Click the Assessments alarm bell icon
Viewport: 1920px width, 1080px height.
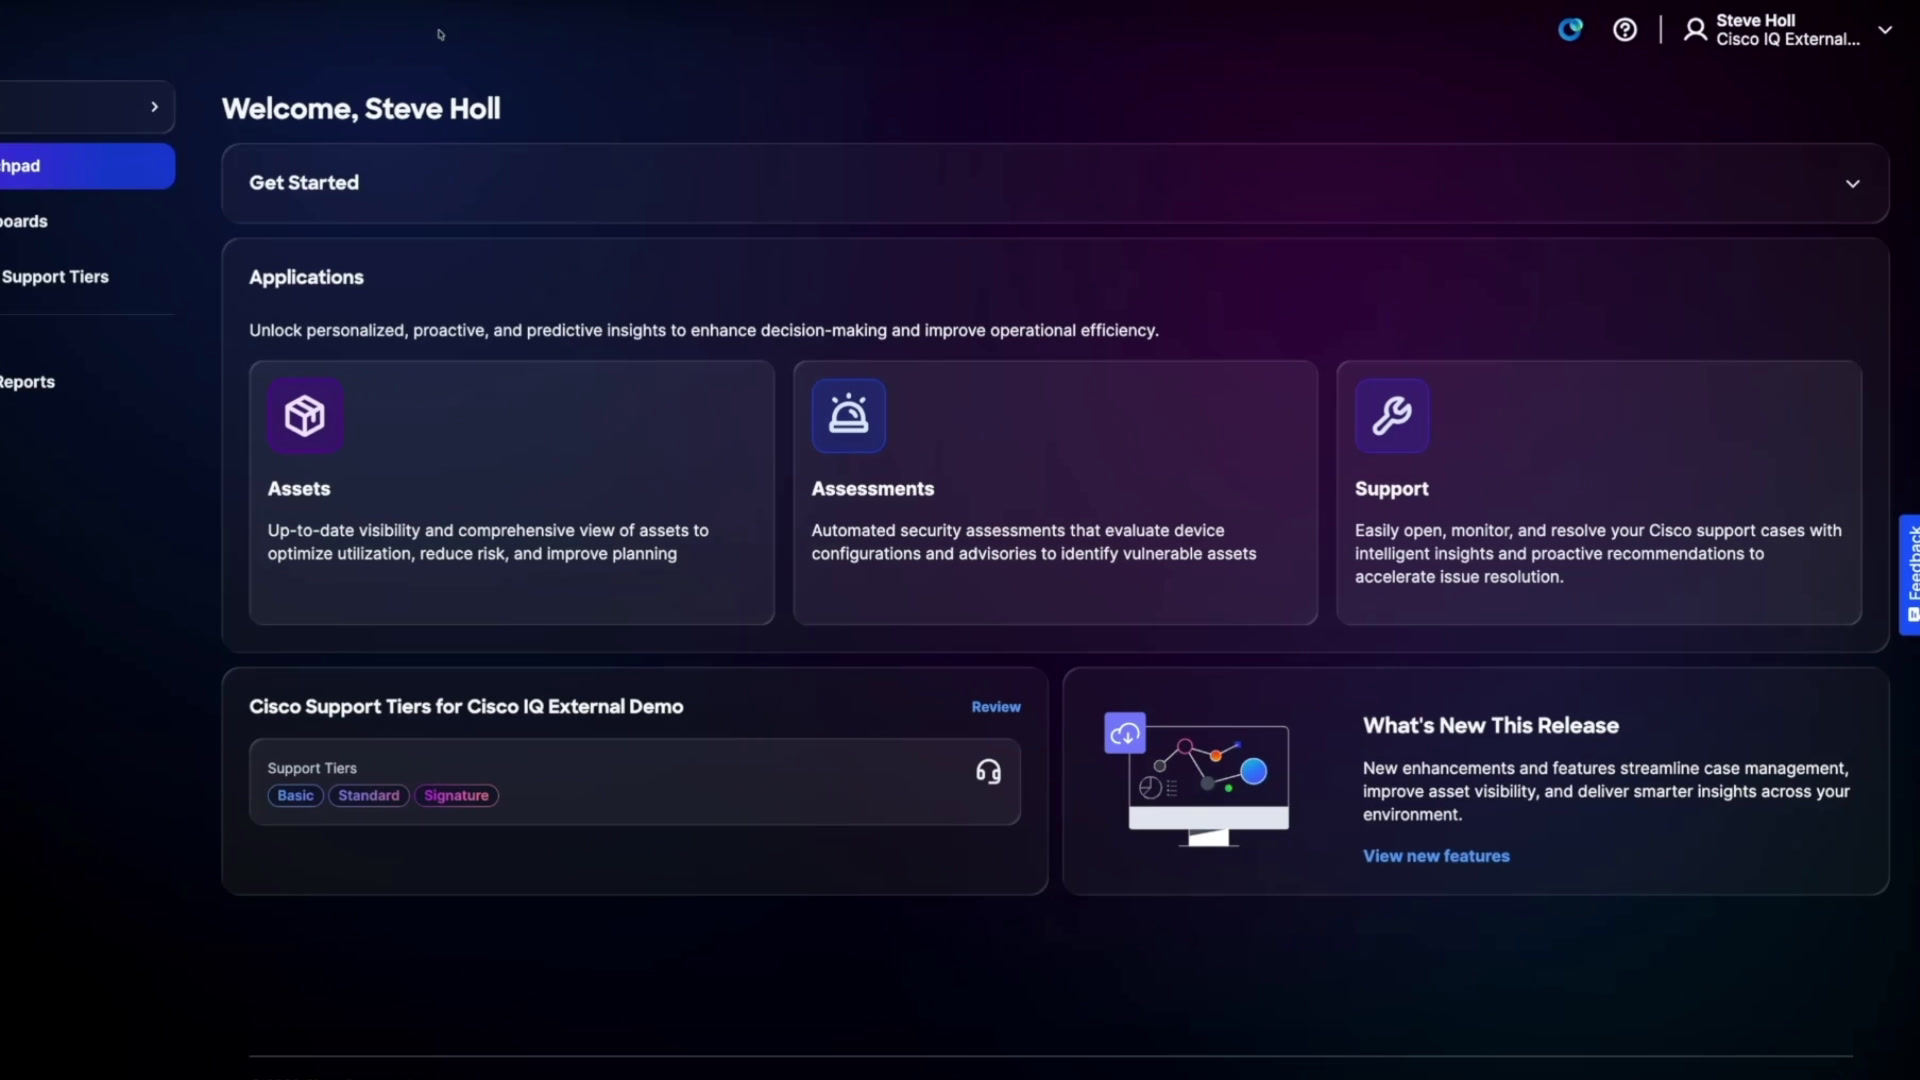point(848,416)
